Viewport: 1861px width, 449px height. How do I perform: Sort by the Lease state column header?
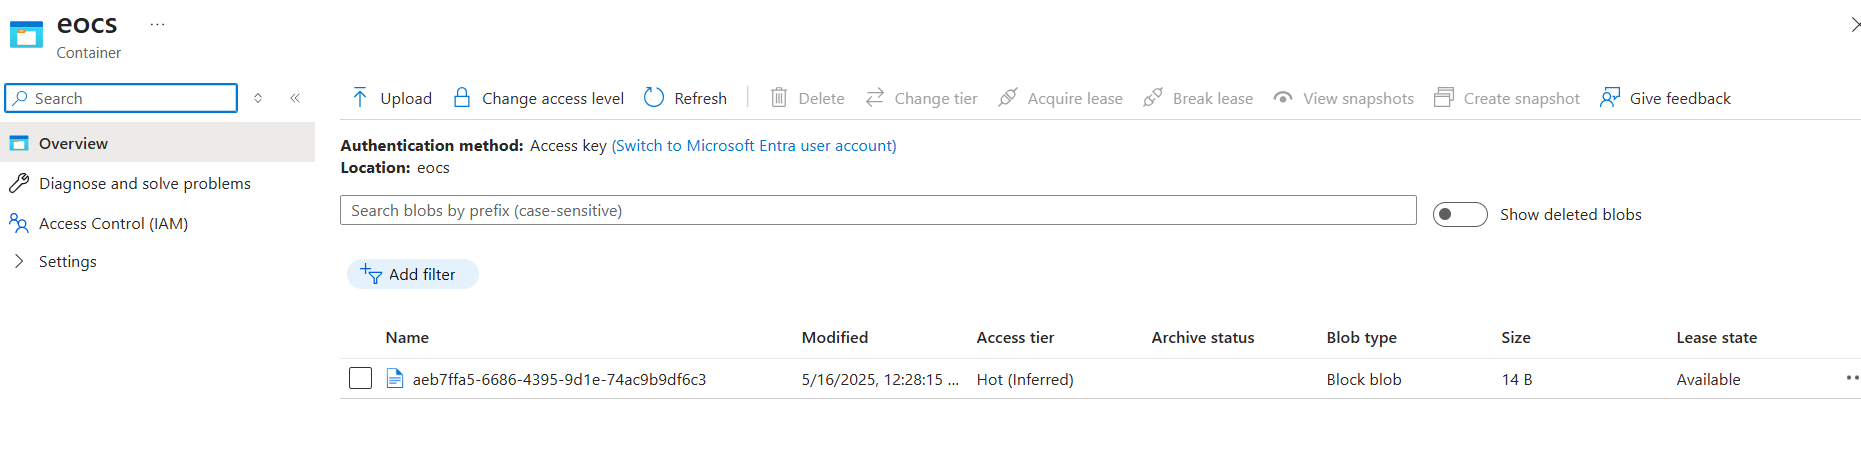coord(1717,337)
